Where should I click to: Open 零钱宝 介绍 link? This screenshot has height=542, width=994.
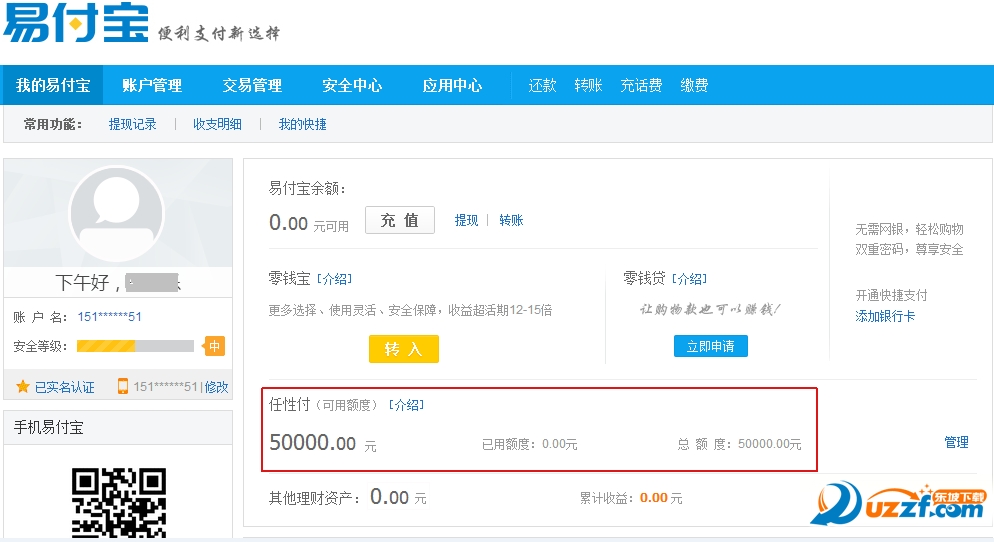334,279
